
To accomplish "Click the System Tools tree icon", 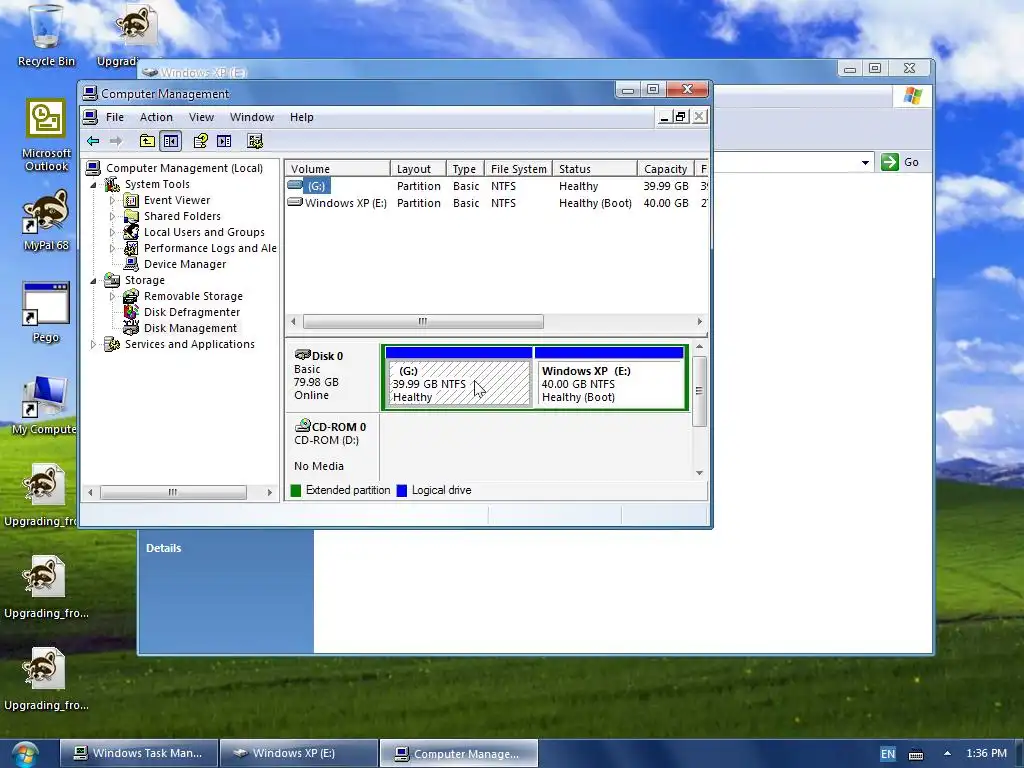I will 112,184.
